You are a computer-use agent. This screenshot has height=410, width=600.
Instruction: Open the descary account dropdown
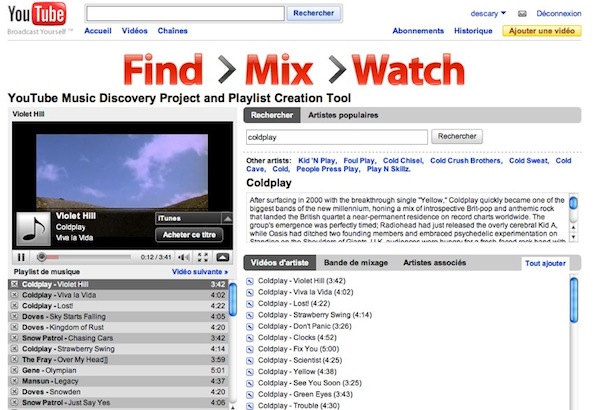(x=488, y=13)
